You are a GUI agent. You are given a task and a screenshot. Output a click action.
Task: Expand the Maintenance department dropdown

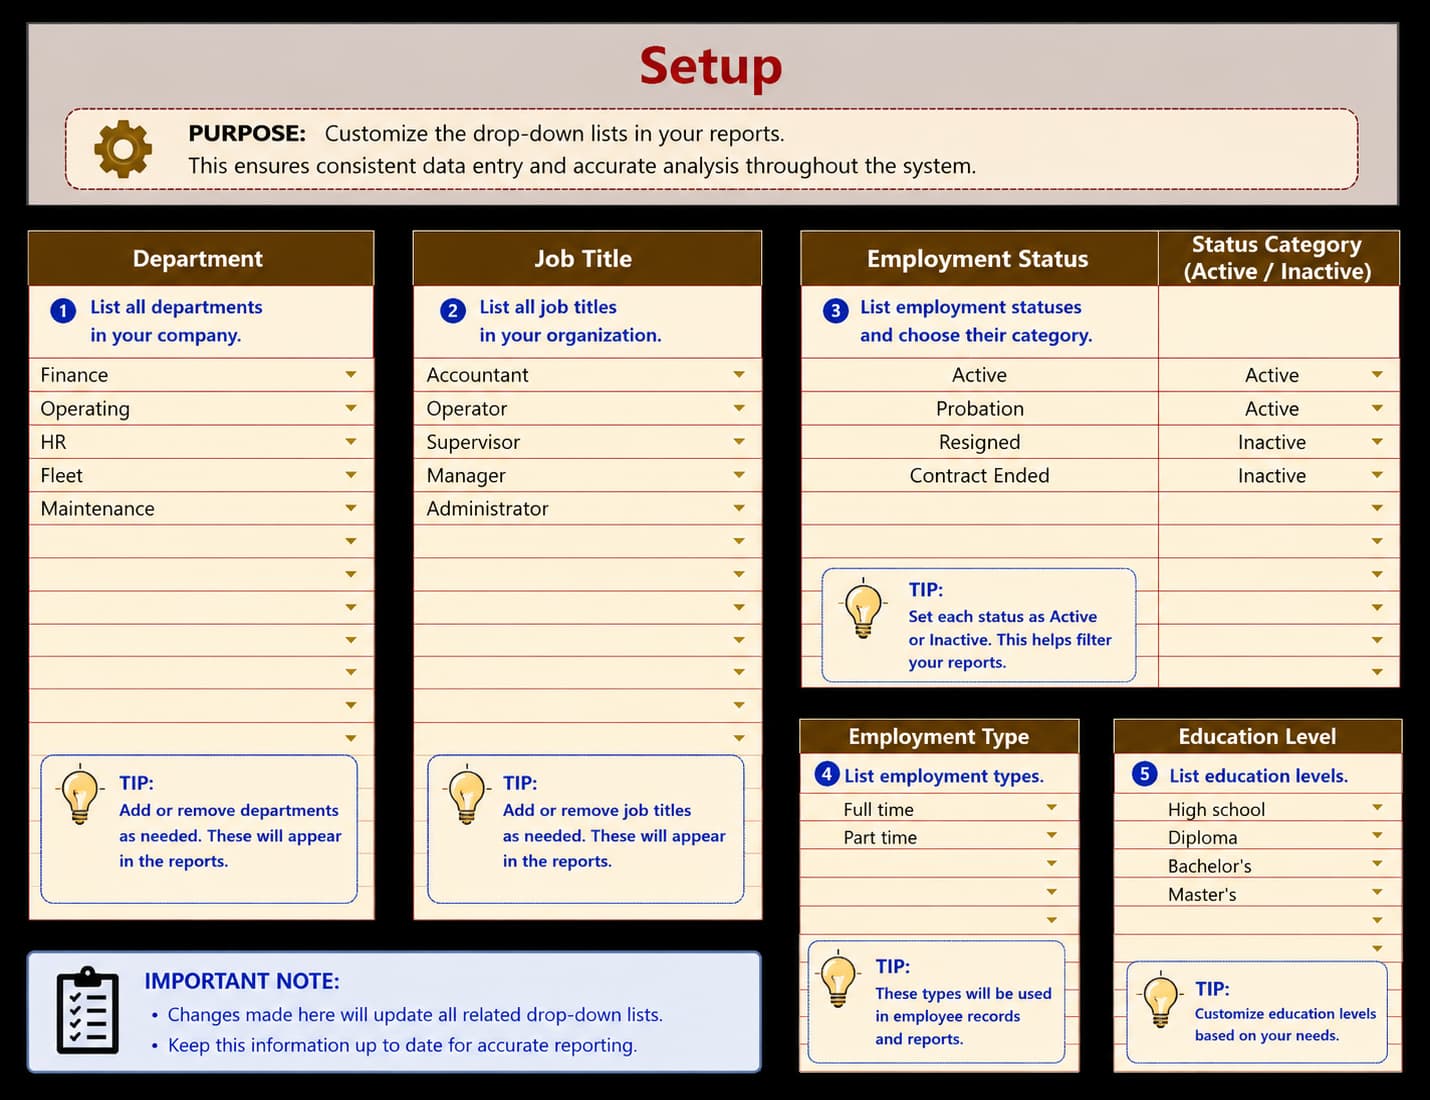coord(351,508)
